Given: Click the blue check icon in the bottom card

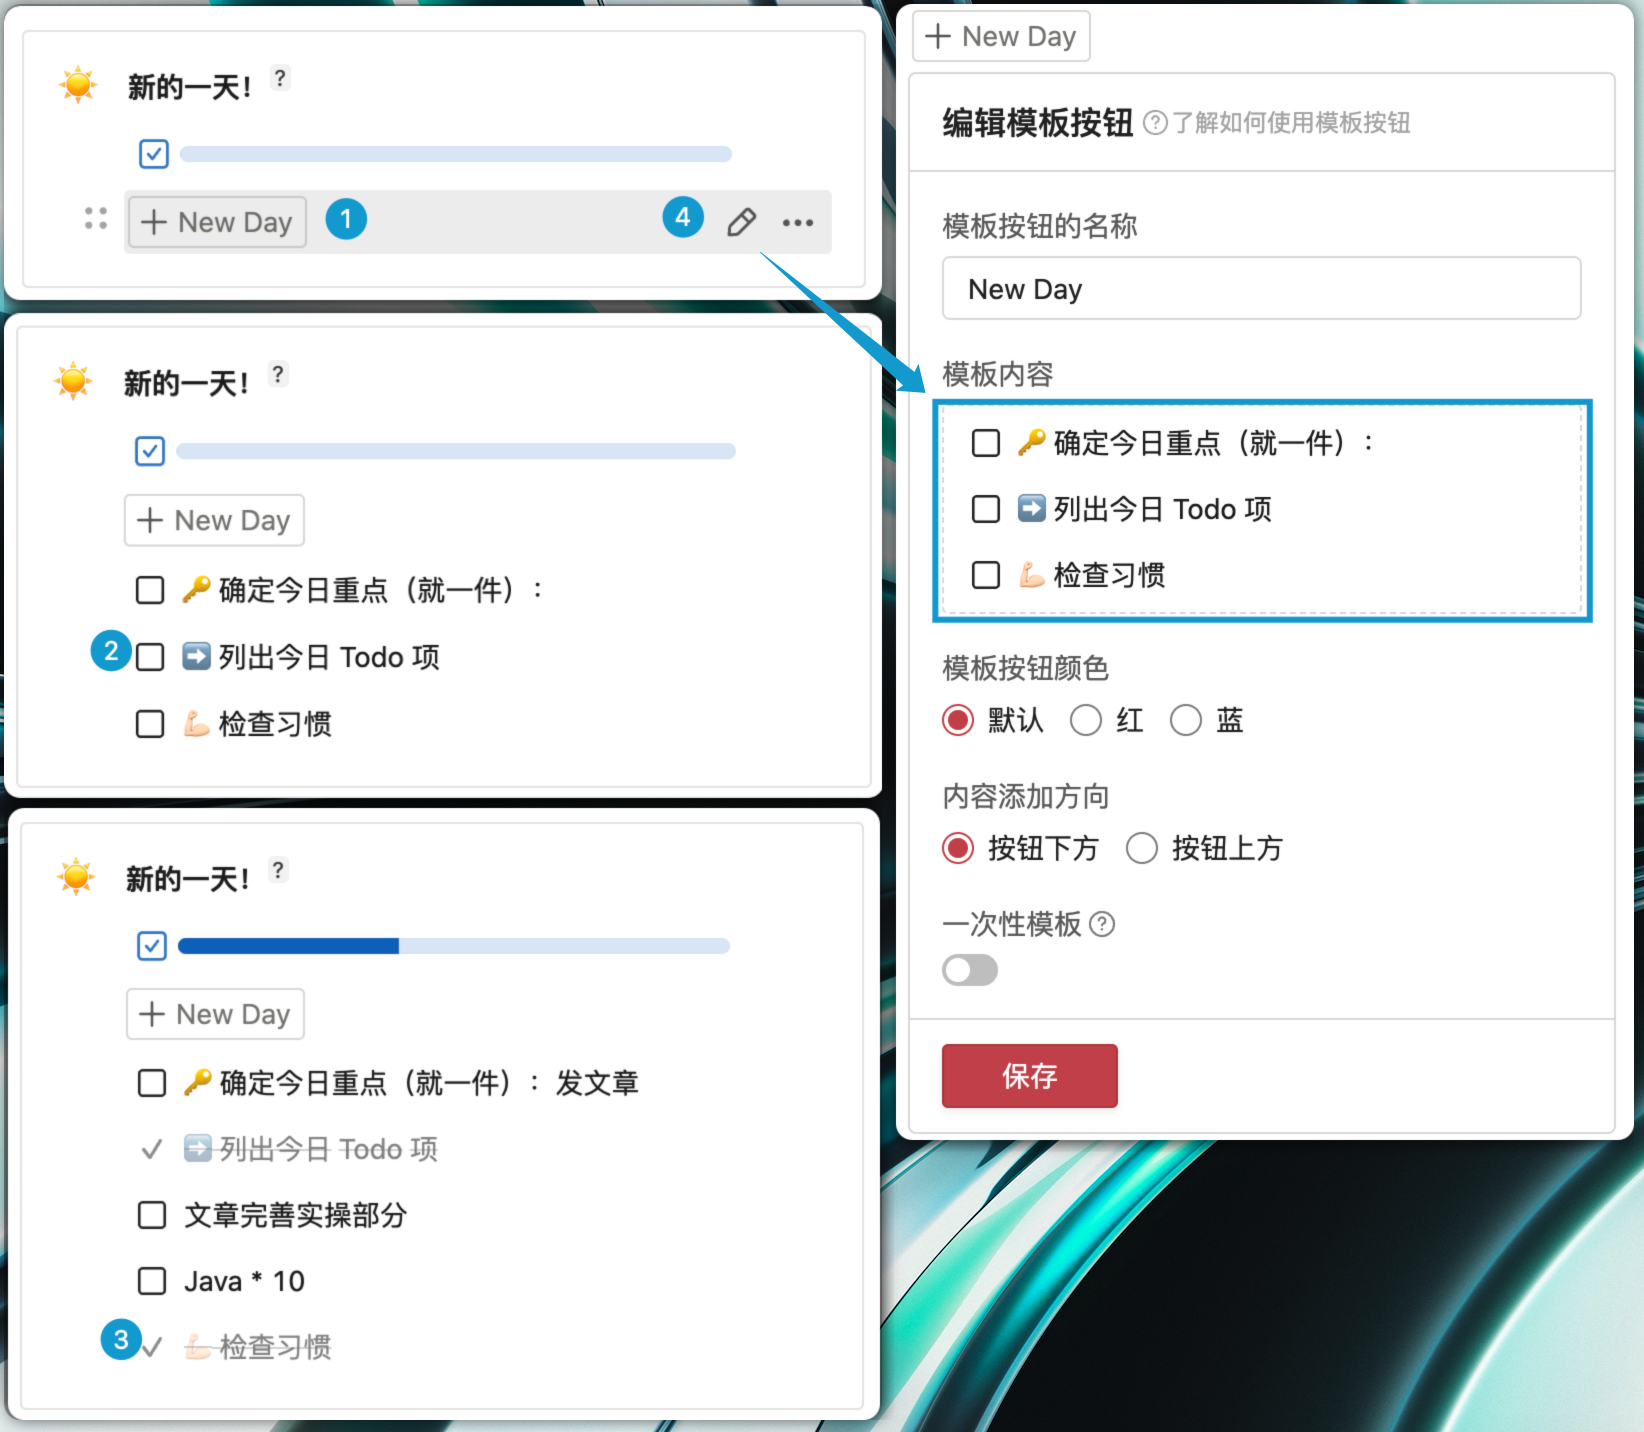Looking at the screenshot, I should tap(152, 946).
